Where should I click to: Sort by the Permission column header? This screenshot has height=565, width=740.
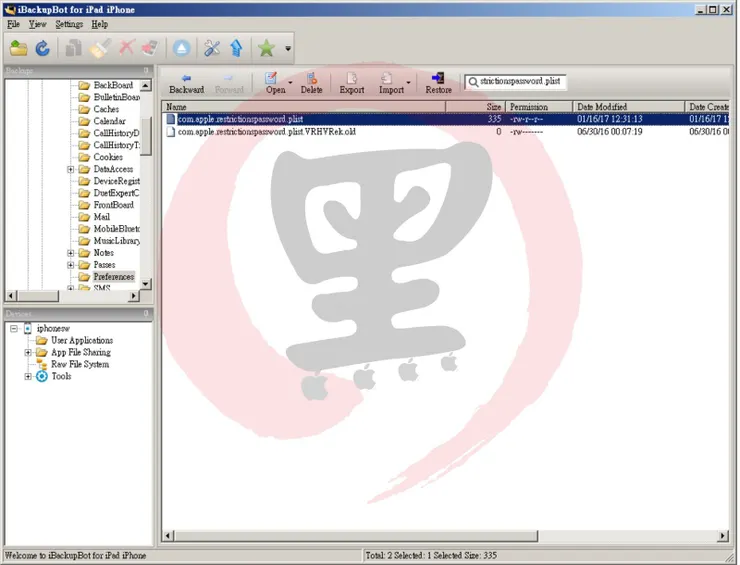539,107
